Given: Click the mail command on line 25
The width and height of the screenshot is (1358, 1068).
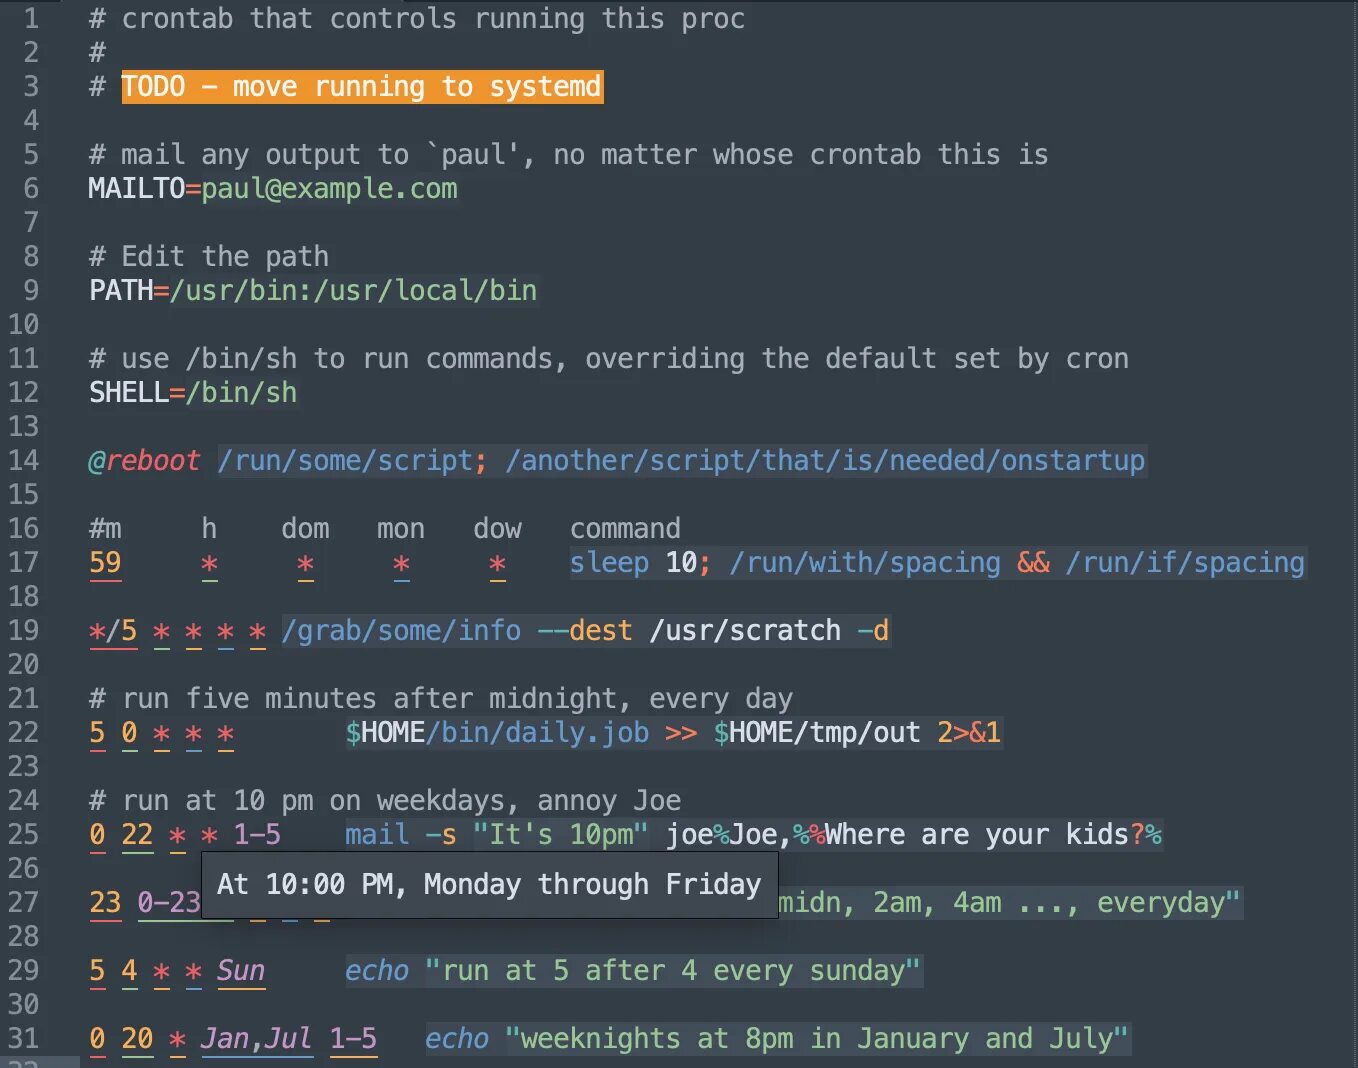Looking at the screenshot, I should click(377, 835).
